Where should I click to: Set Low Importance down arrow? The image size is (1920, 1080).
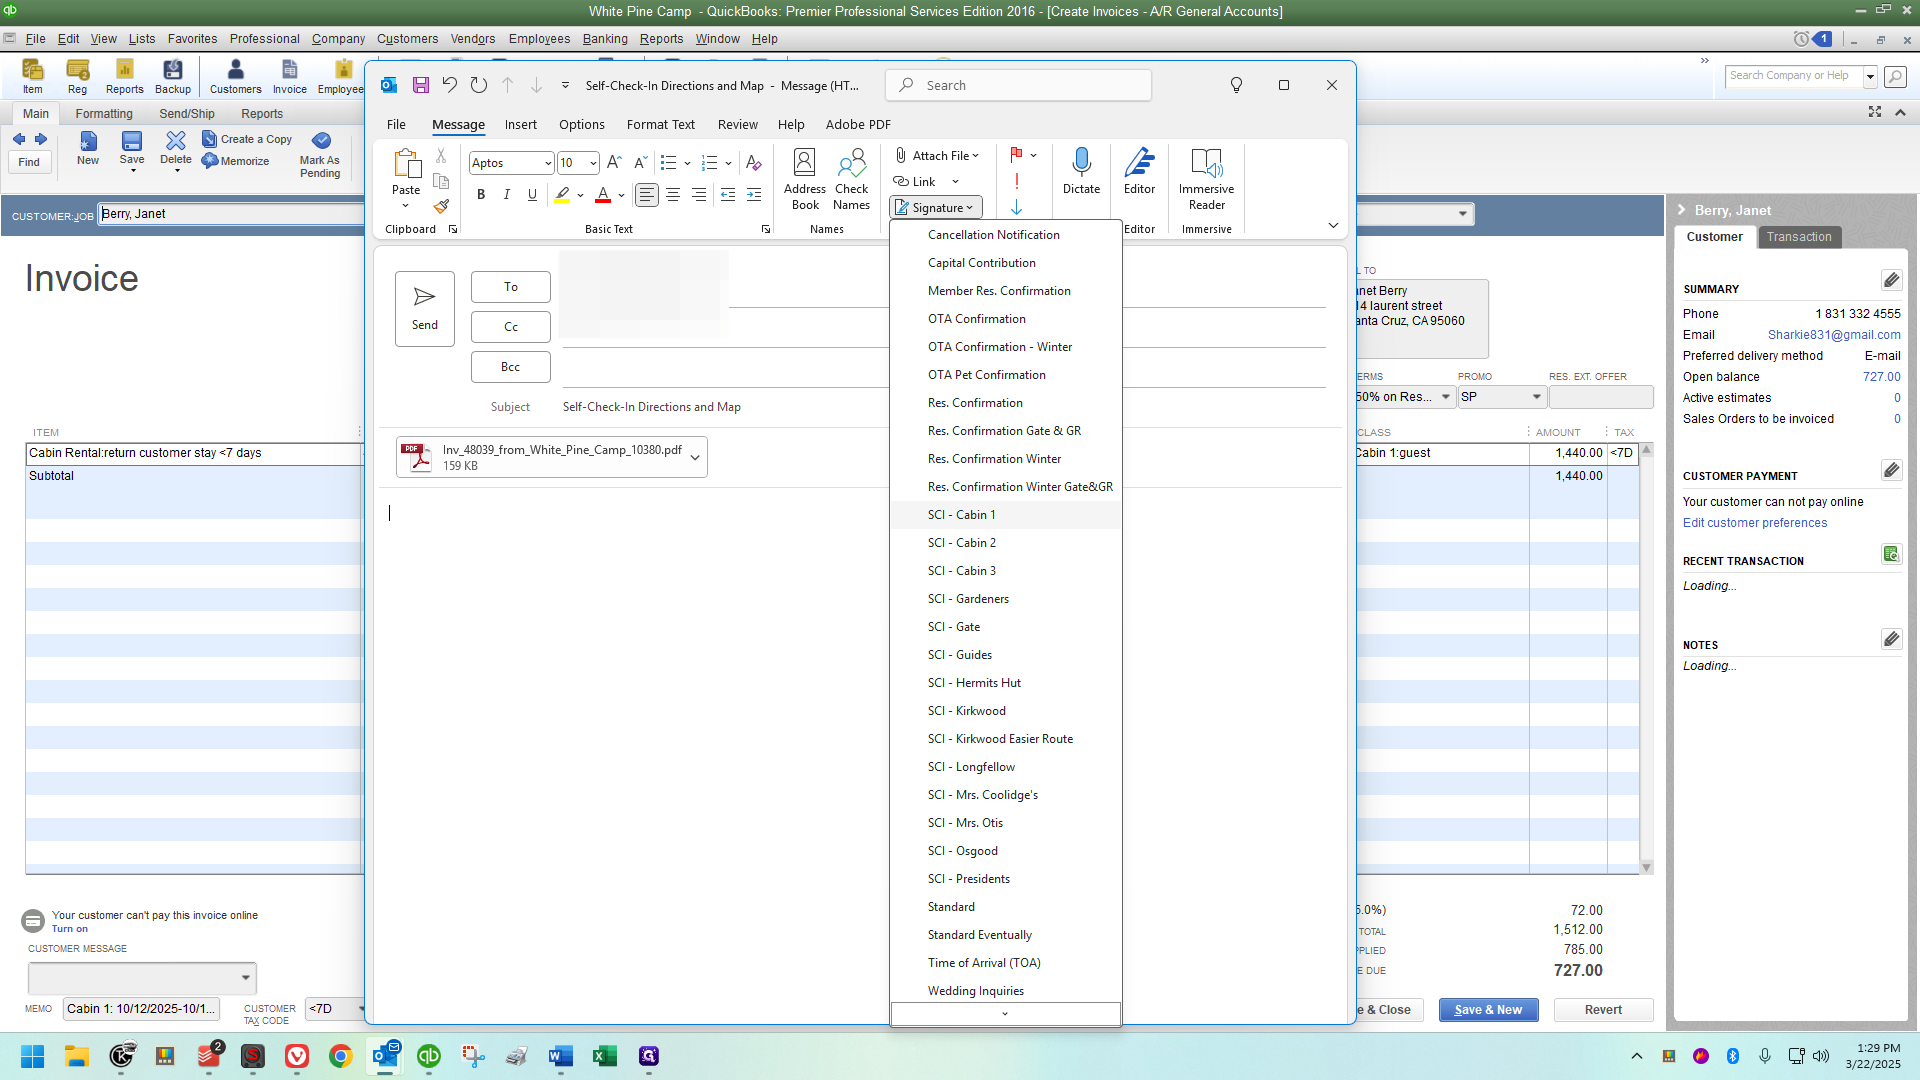[x=1017, y=207]
